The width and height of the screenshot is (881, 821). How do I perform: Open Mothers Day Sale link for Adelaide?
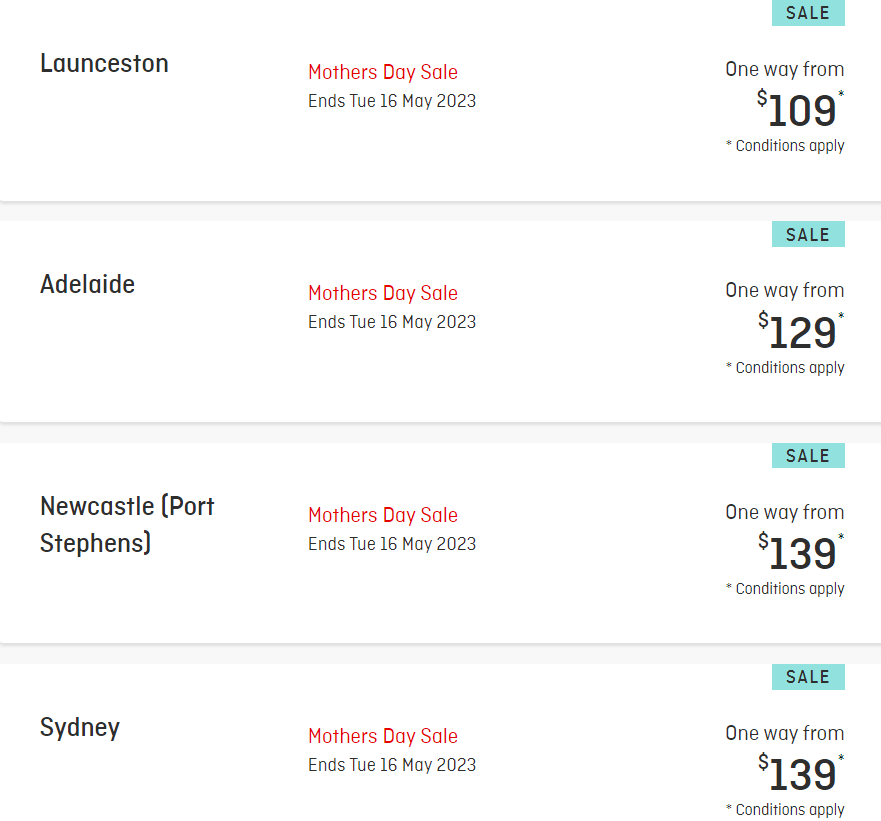383,293
